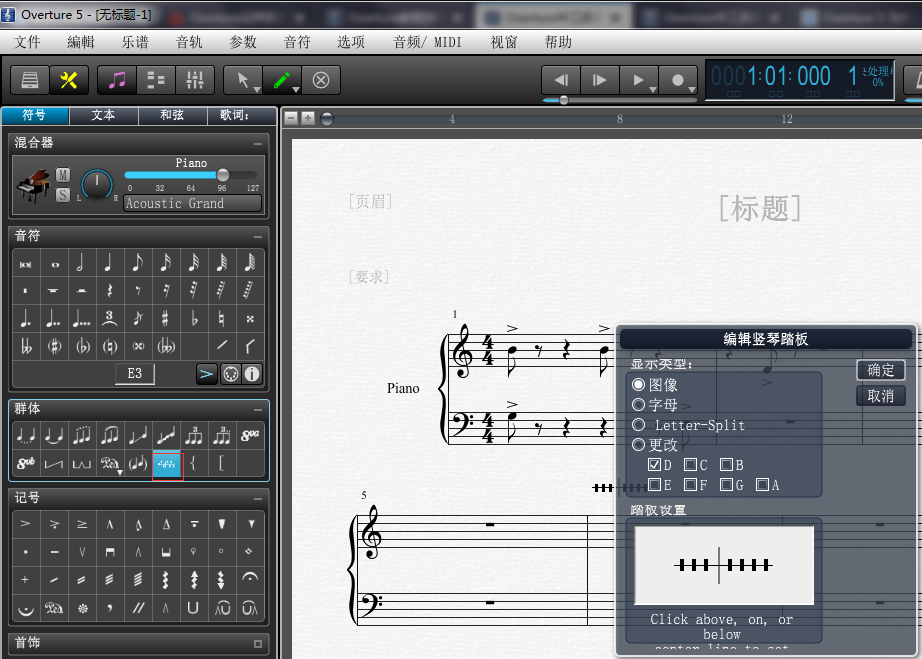Uncheck the D pedal checkbox
Viewport: 922px width, 659px height.
pos(654,465)
